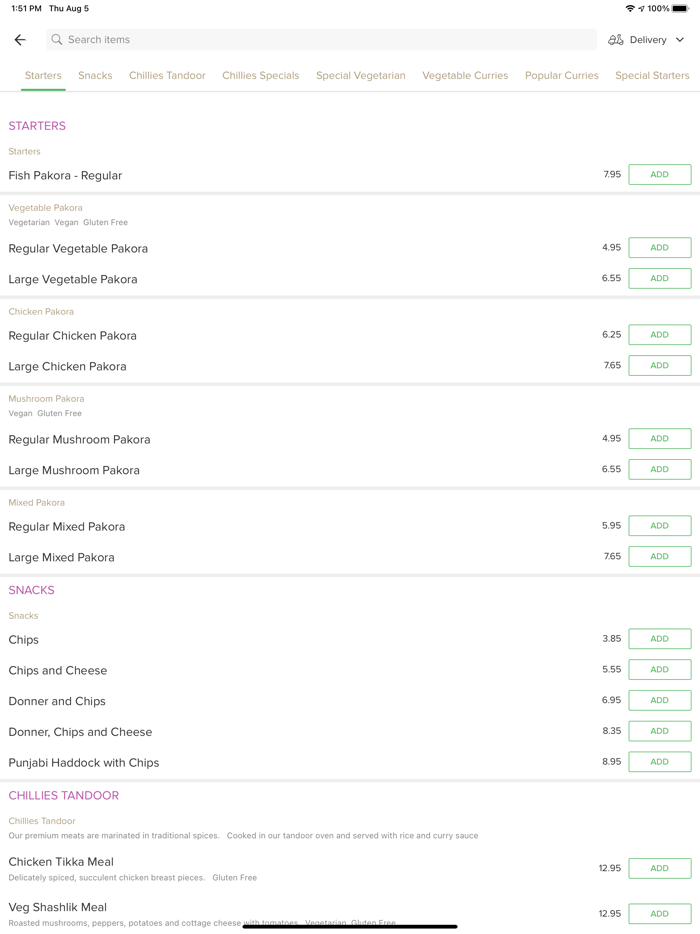Open the Delivery mode selector

[x=648, y=40]
